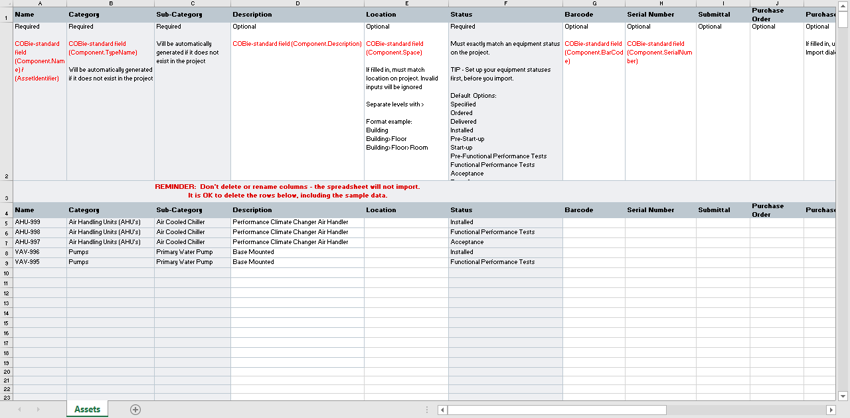Select Functional Performance Tests status for VAV-995

[505, 262]
